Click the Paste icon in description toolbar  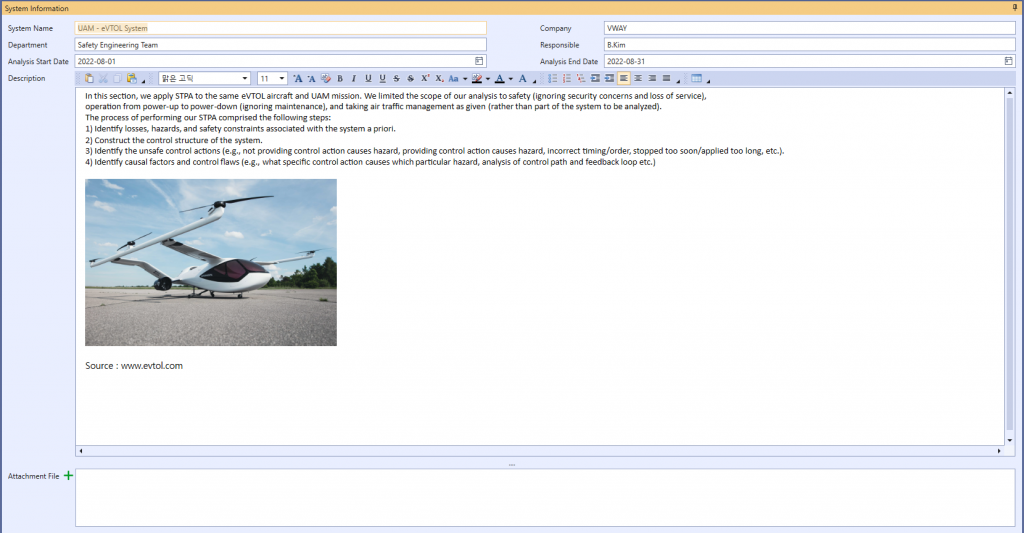pos(89,78)
